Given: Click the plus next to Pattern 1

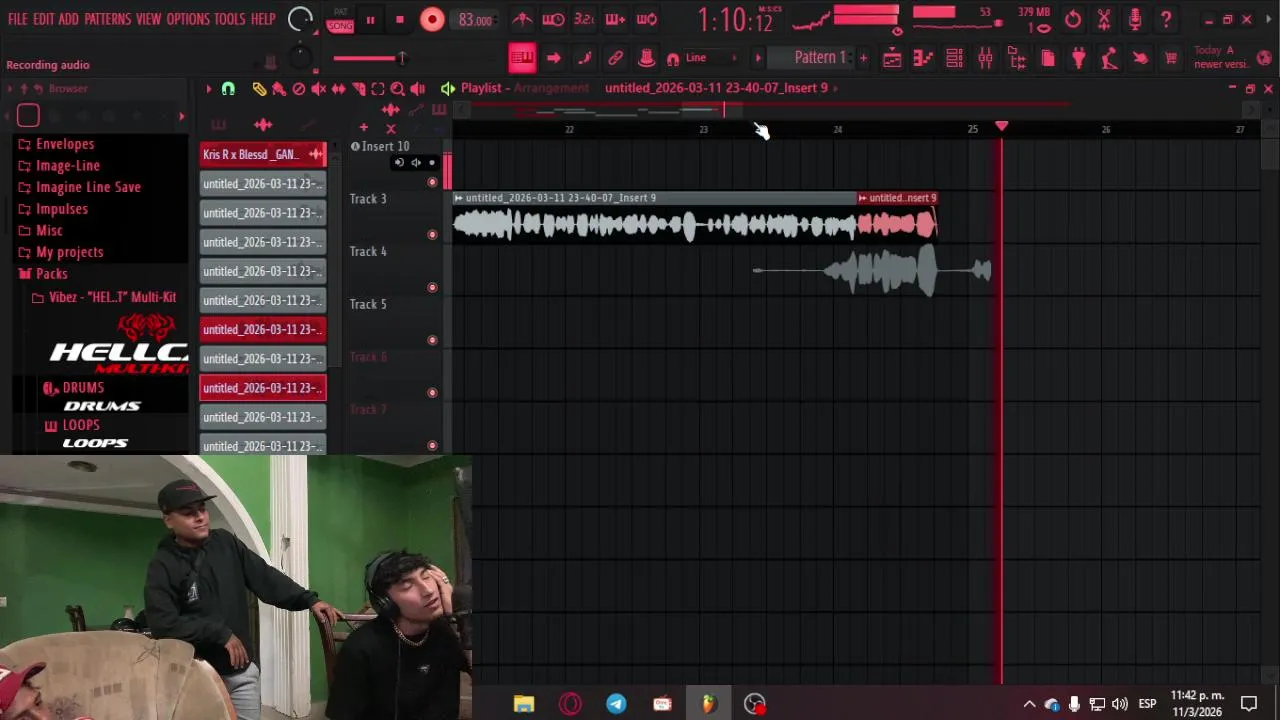Looking at the screenshot, I should (x=863, y=58).
